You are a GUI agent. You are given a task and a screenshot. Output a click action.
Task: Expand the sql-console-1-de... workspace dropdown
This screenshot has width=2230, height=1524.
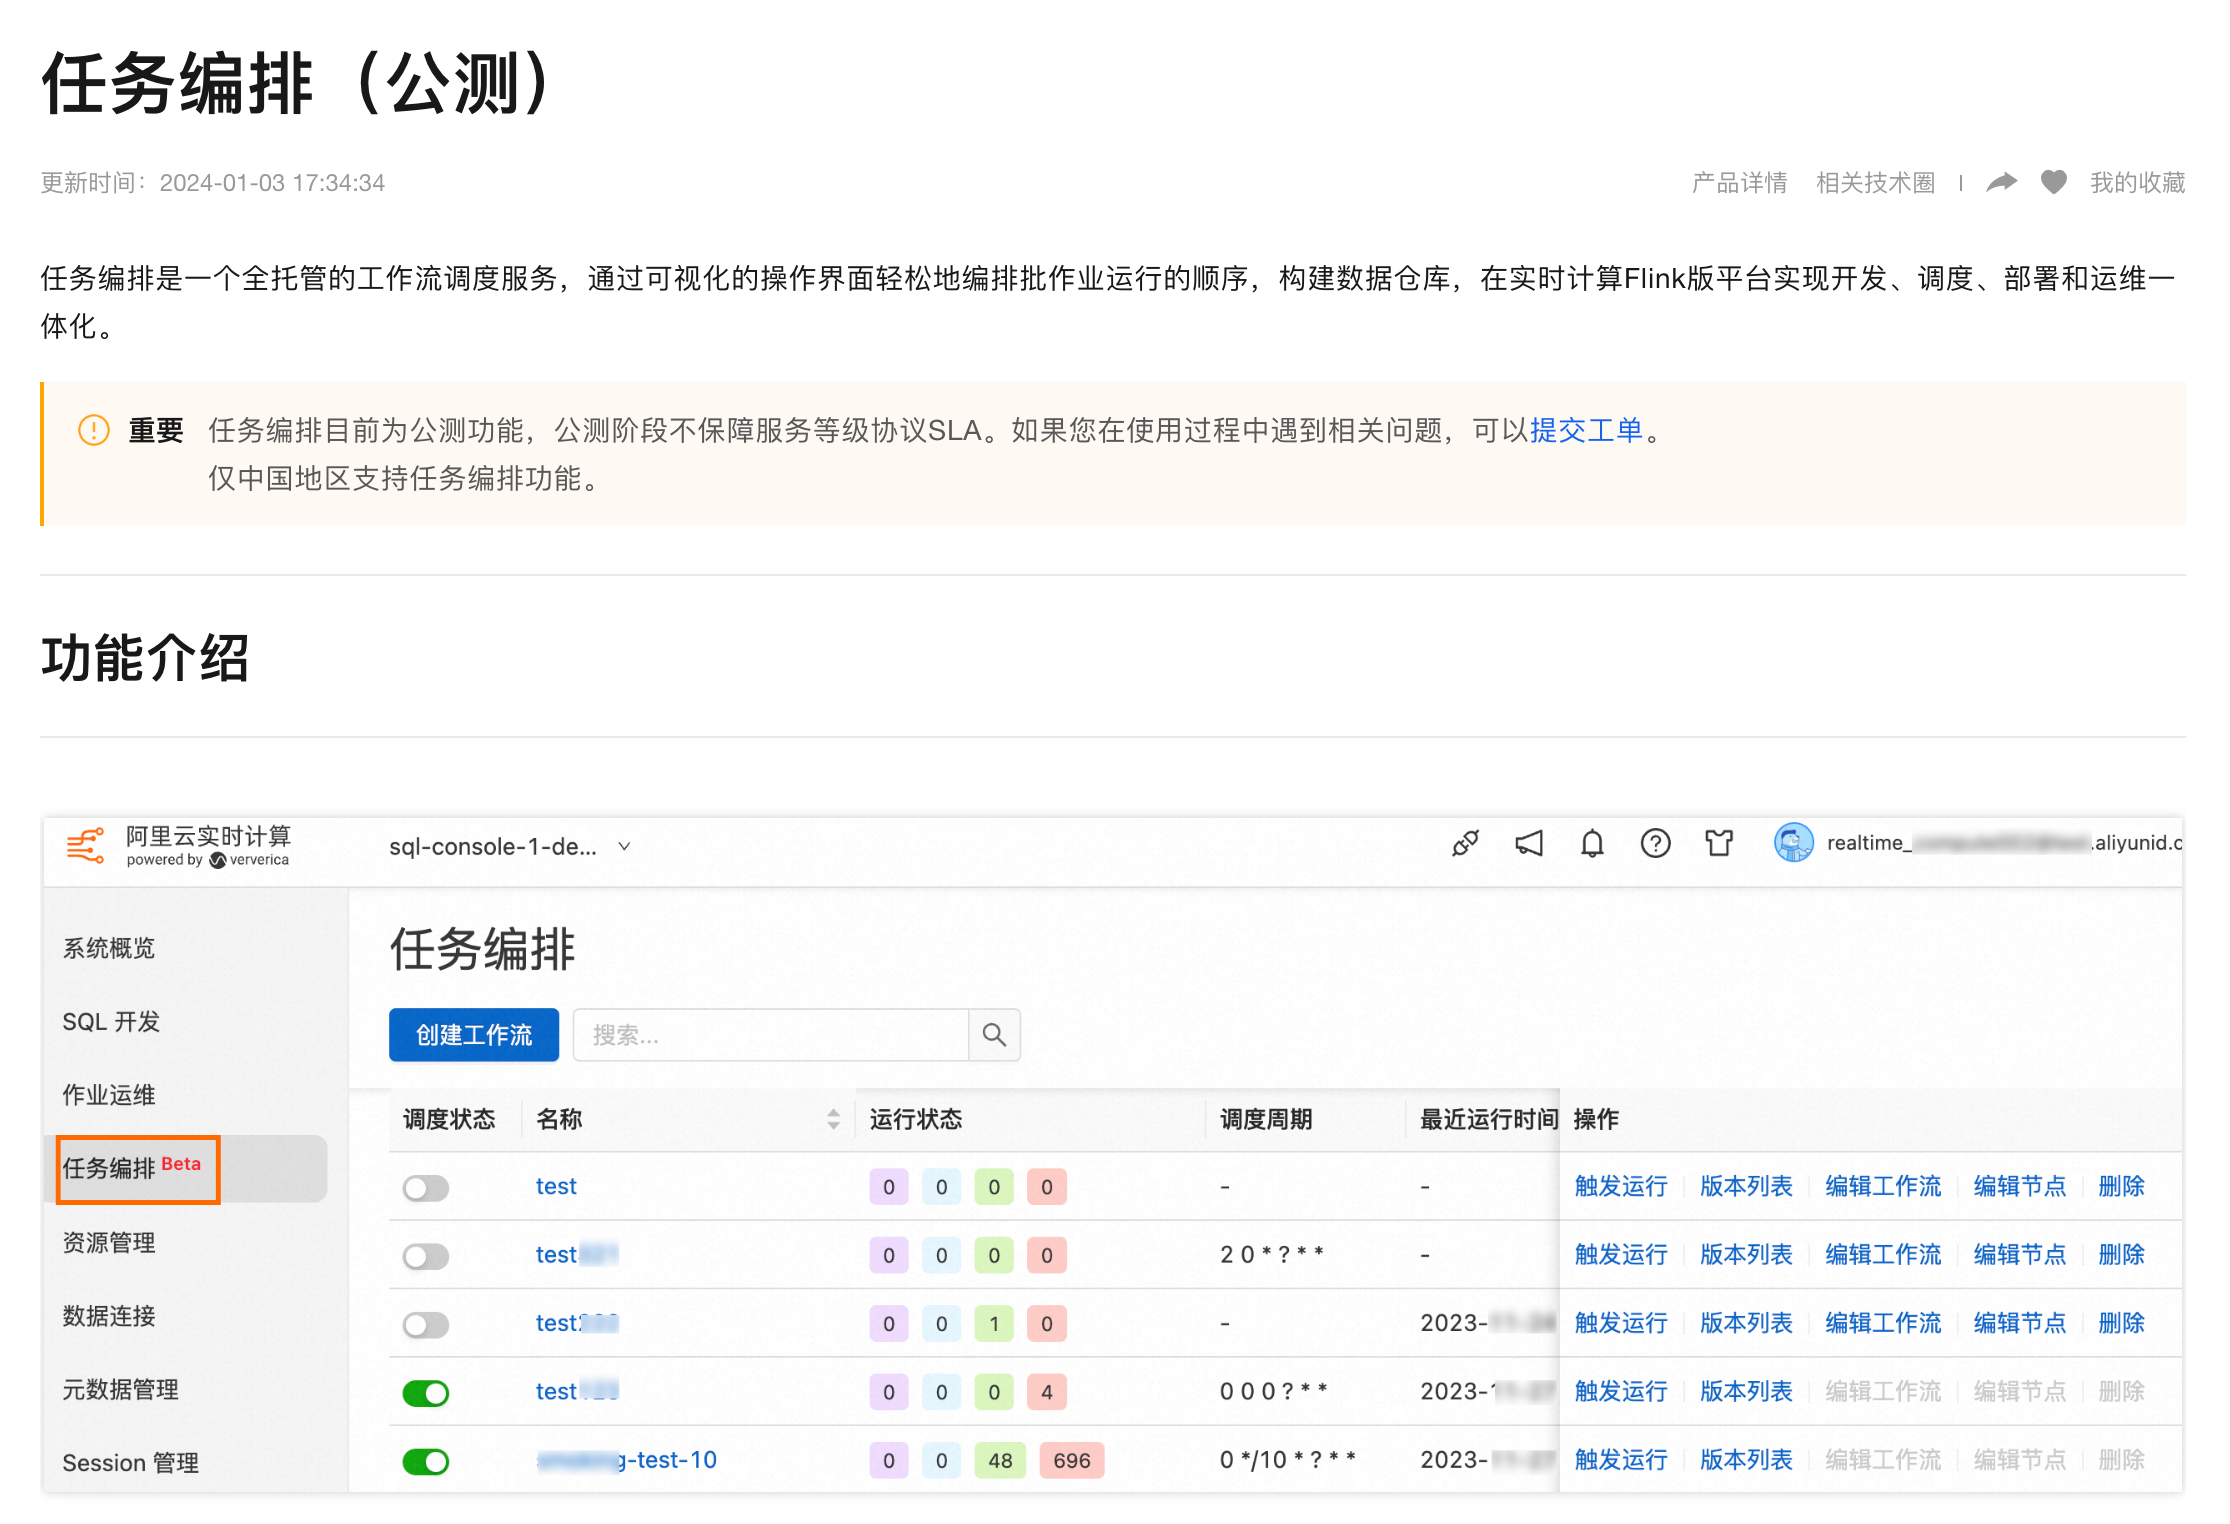(511, 847)
